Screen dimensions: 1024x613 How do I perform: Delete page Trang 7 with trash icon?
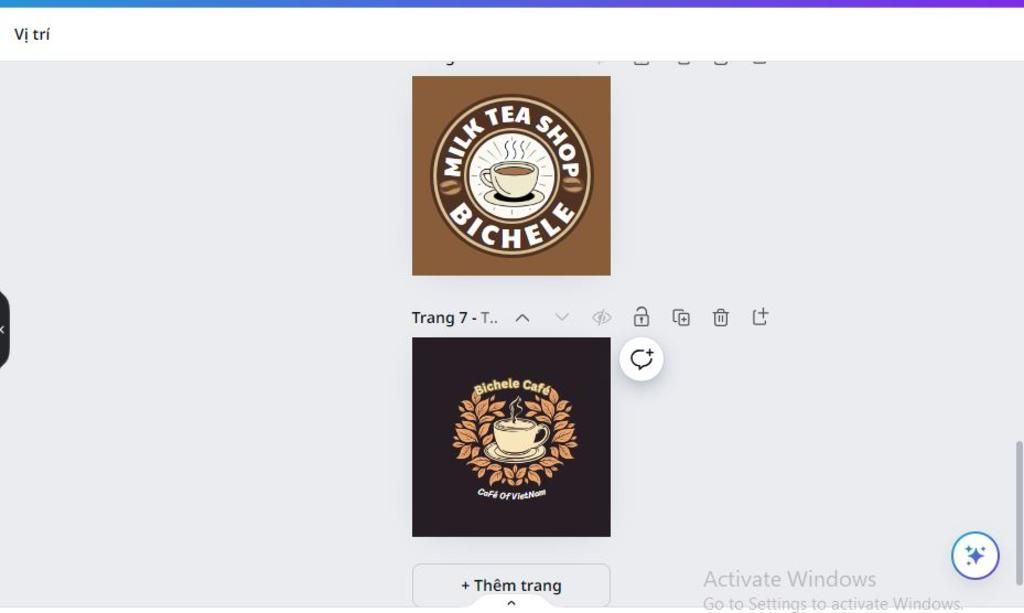[720, 317]
